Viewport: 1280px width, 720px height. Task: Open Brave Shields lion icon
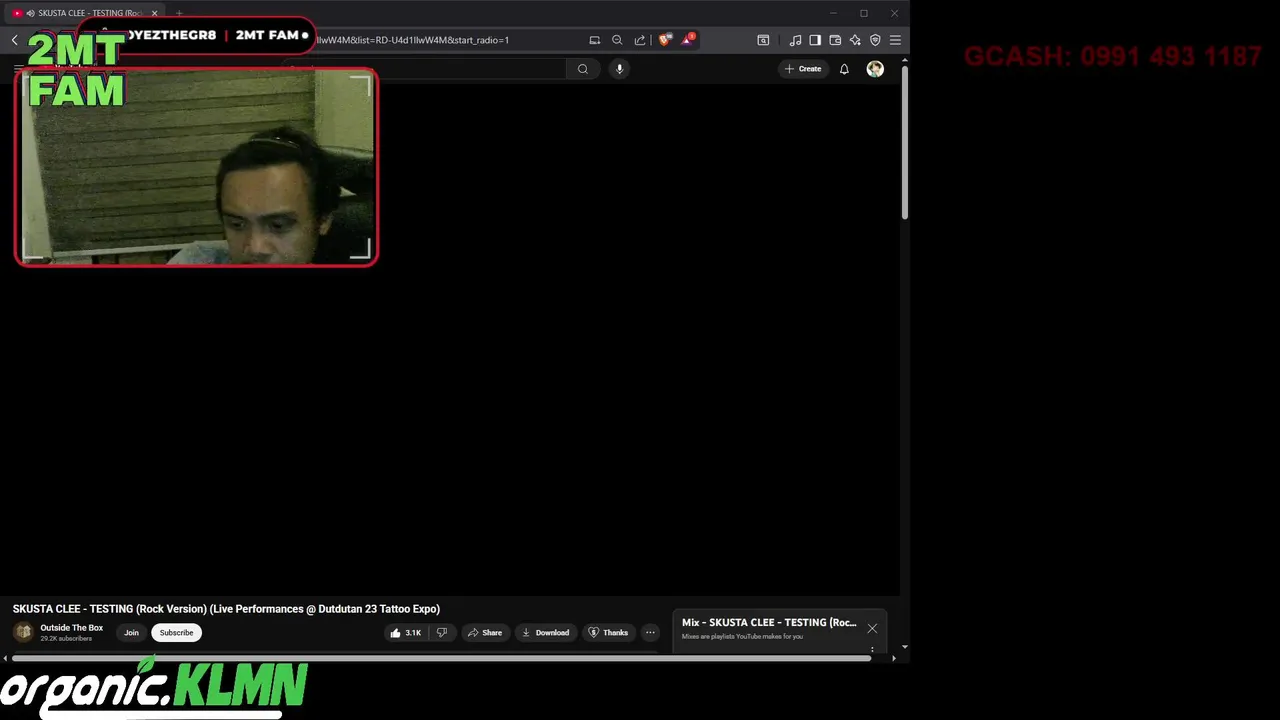click(x=665, y=40)
